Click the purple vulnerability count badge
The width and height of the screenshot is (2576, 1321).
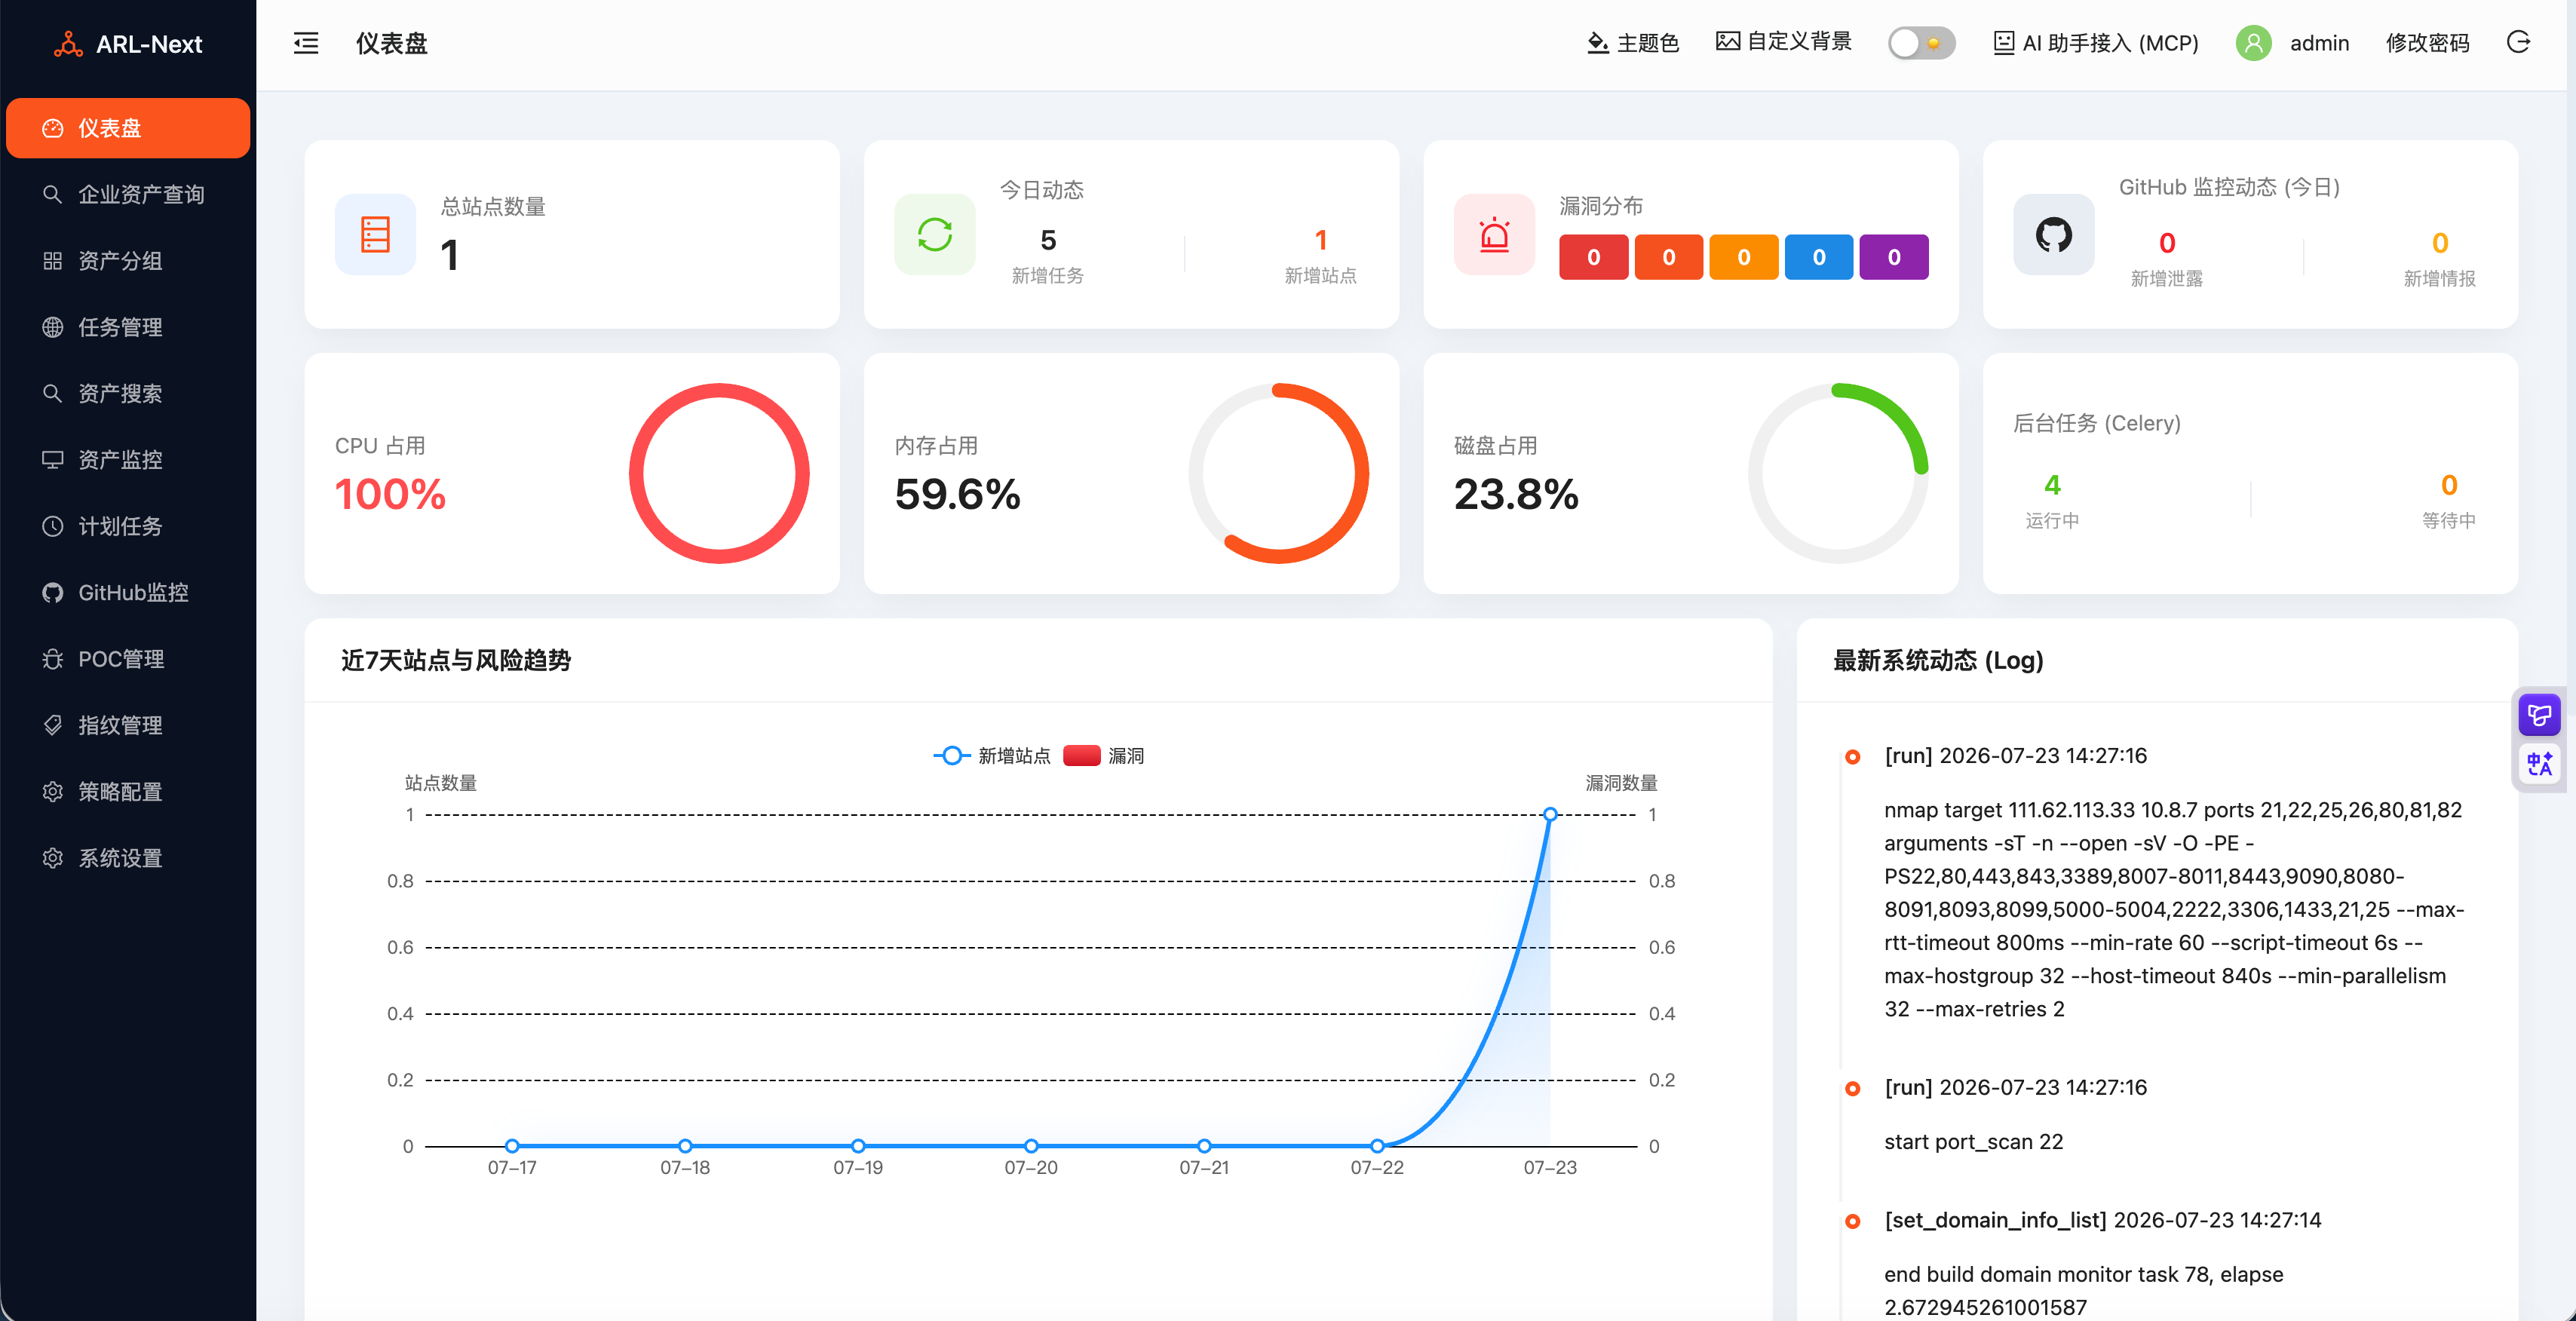pos(1893,257)
